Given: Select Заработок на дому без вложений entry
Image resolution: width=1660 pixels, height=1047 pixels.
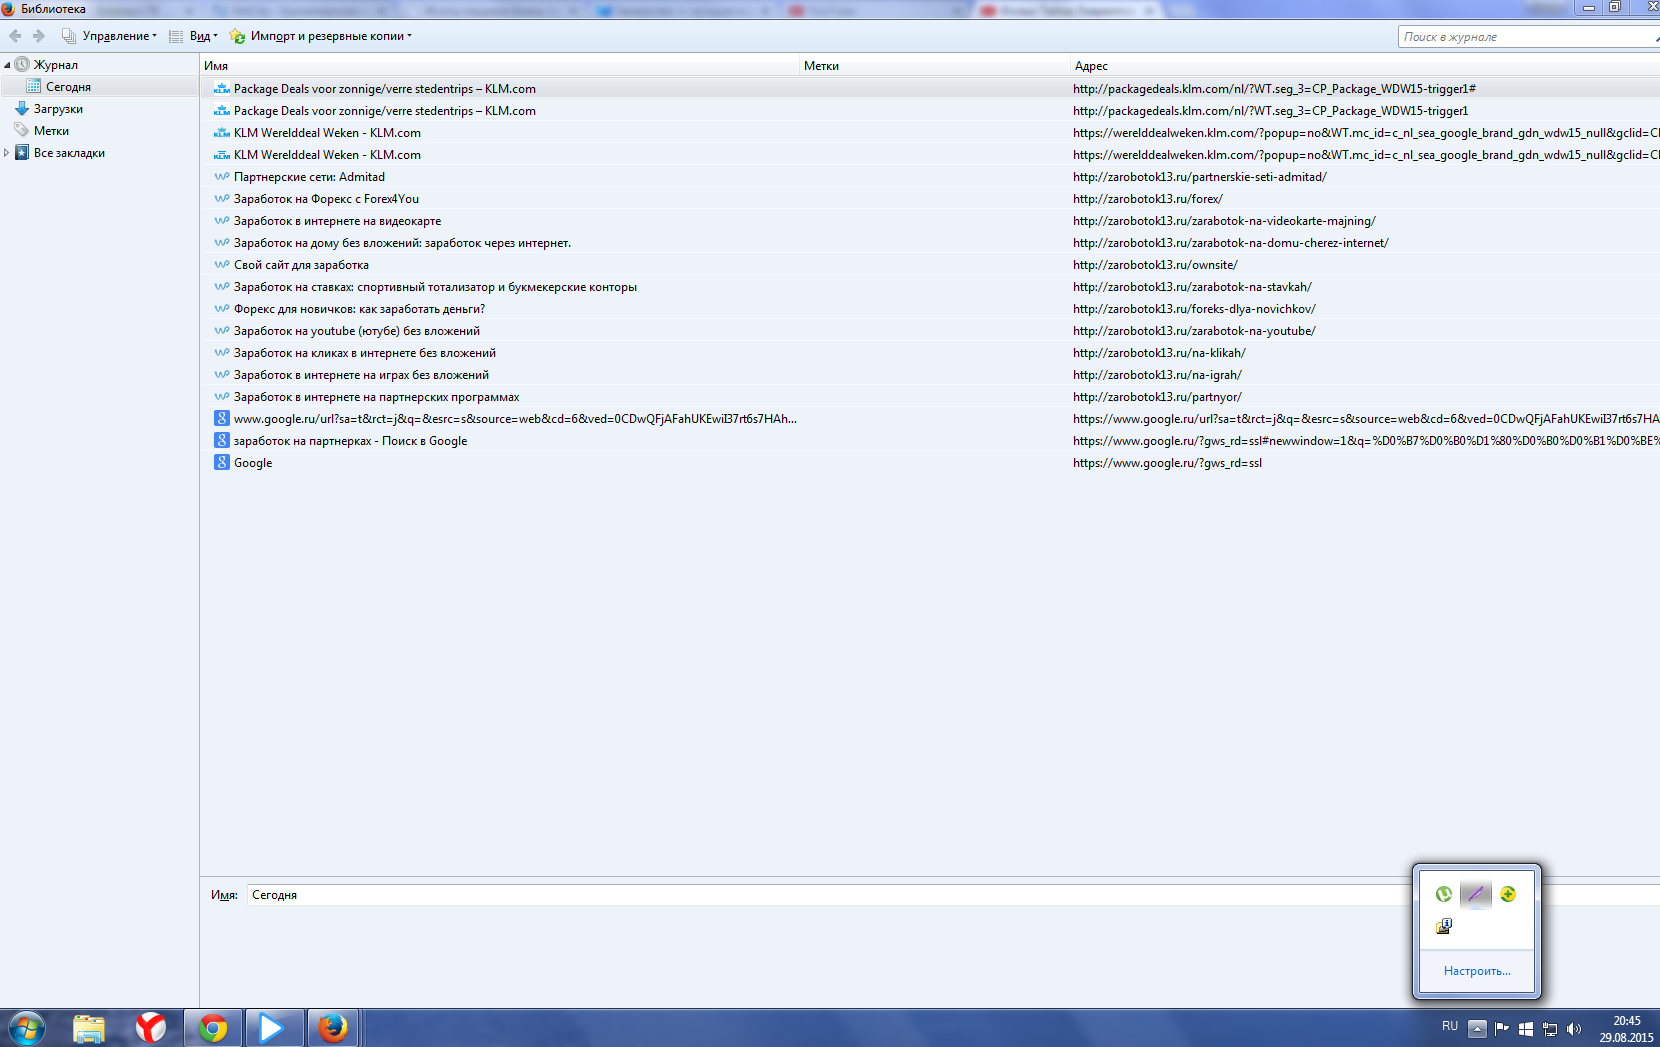Looking at the screenshot, I should [402, 243].
